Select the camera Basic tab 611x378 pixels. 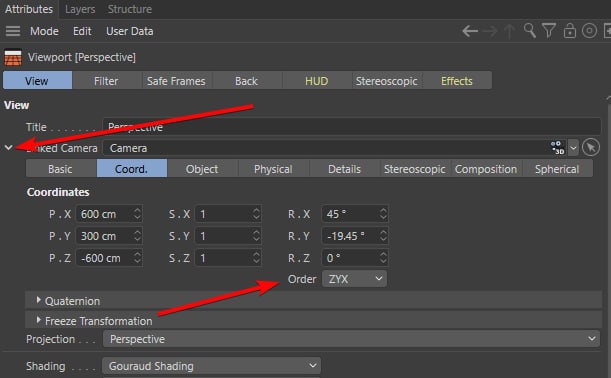click(x=60, y=169)
